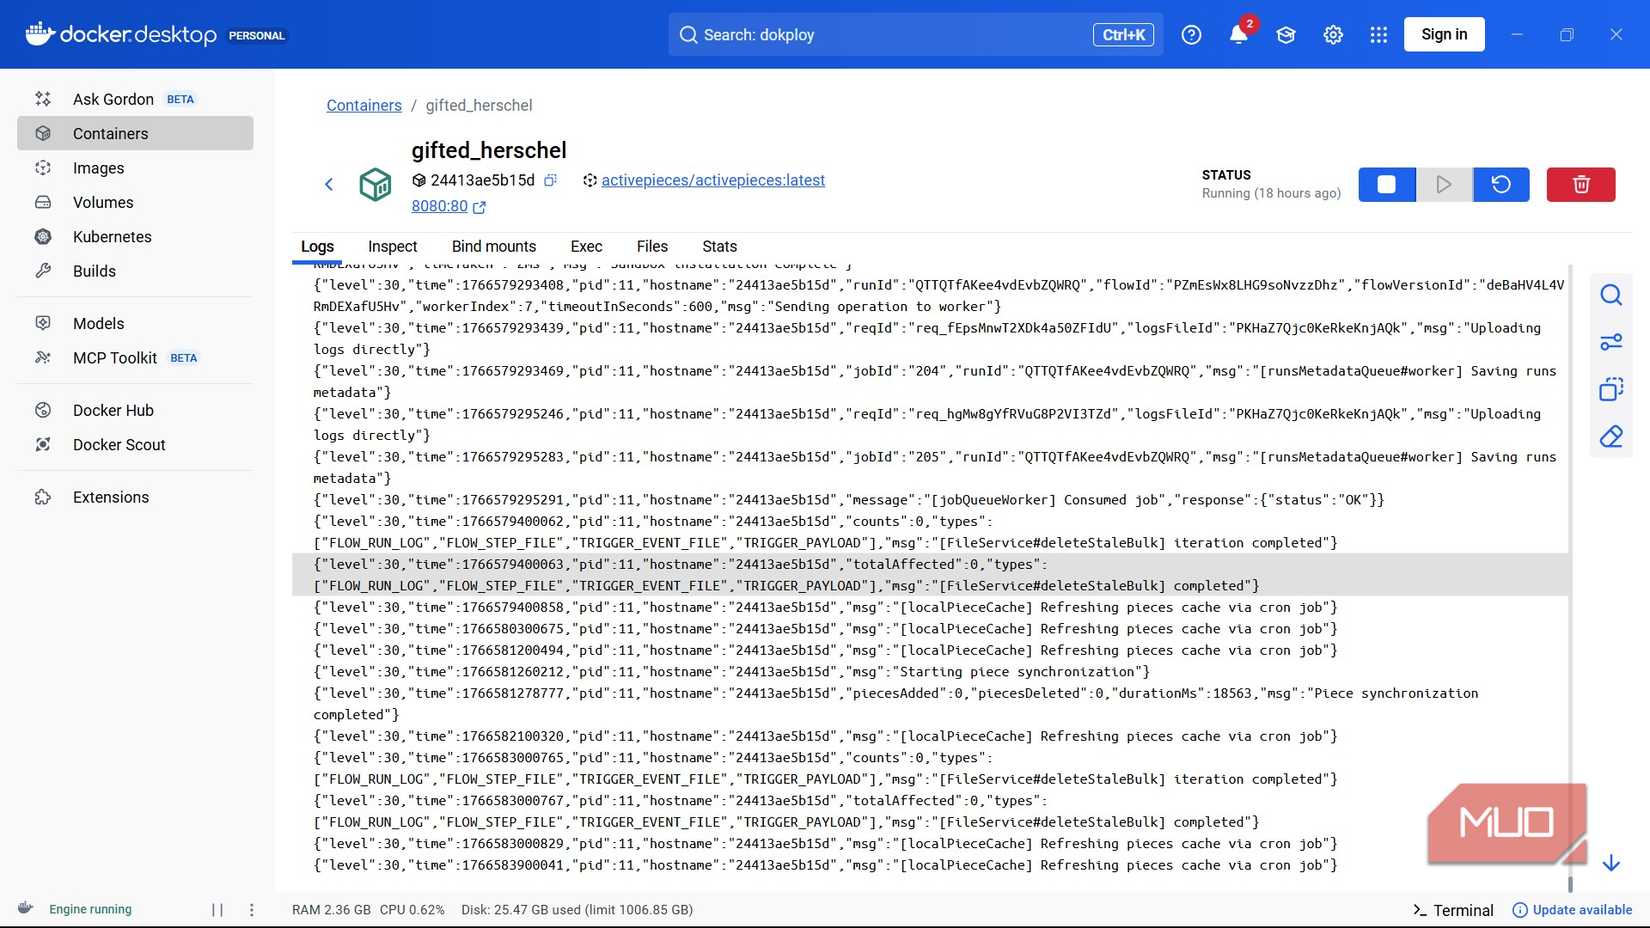The height and width of the screenshot is (928, 1650).
Task: Jump to latest logs with down arrow
Action: pos(1611,862)
